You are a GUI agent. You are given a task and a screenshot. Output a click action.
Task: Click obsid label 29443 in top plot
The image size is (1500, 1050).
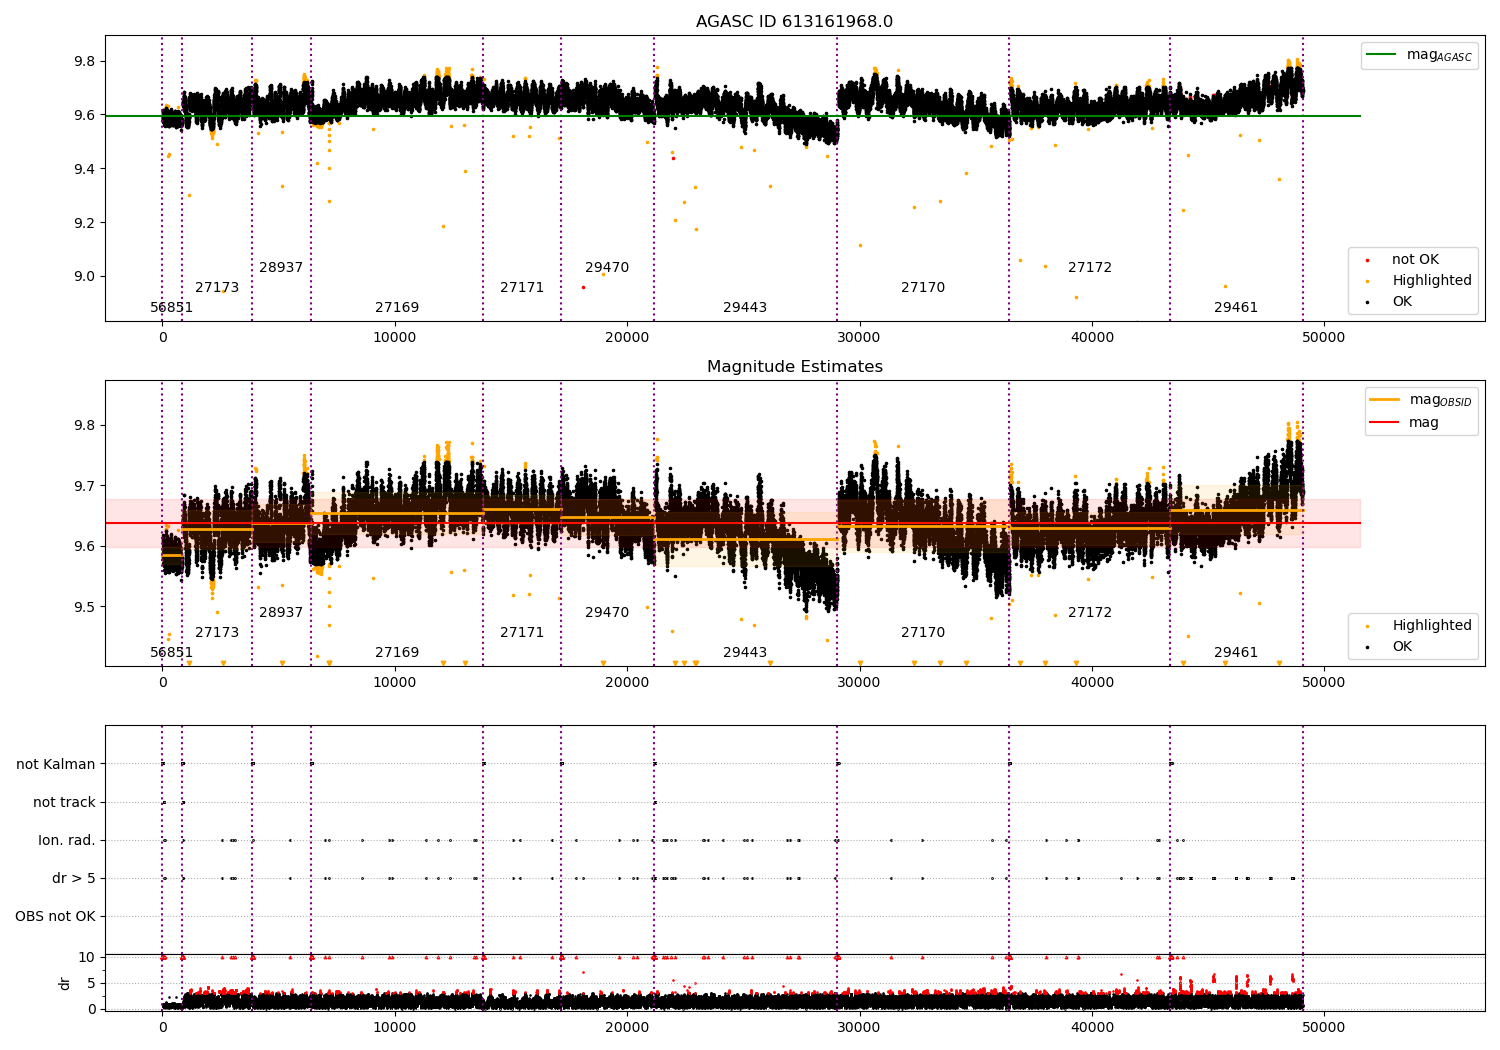[x=745, y=308]
